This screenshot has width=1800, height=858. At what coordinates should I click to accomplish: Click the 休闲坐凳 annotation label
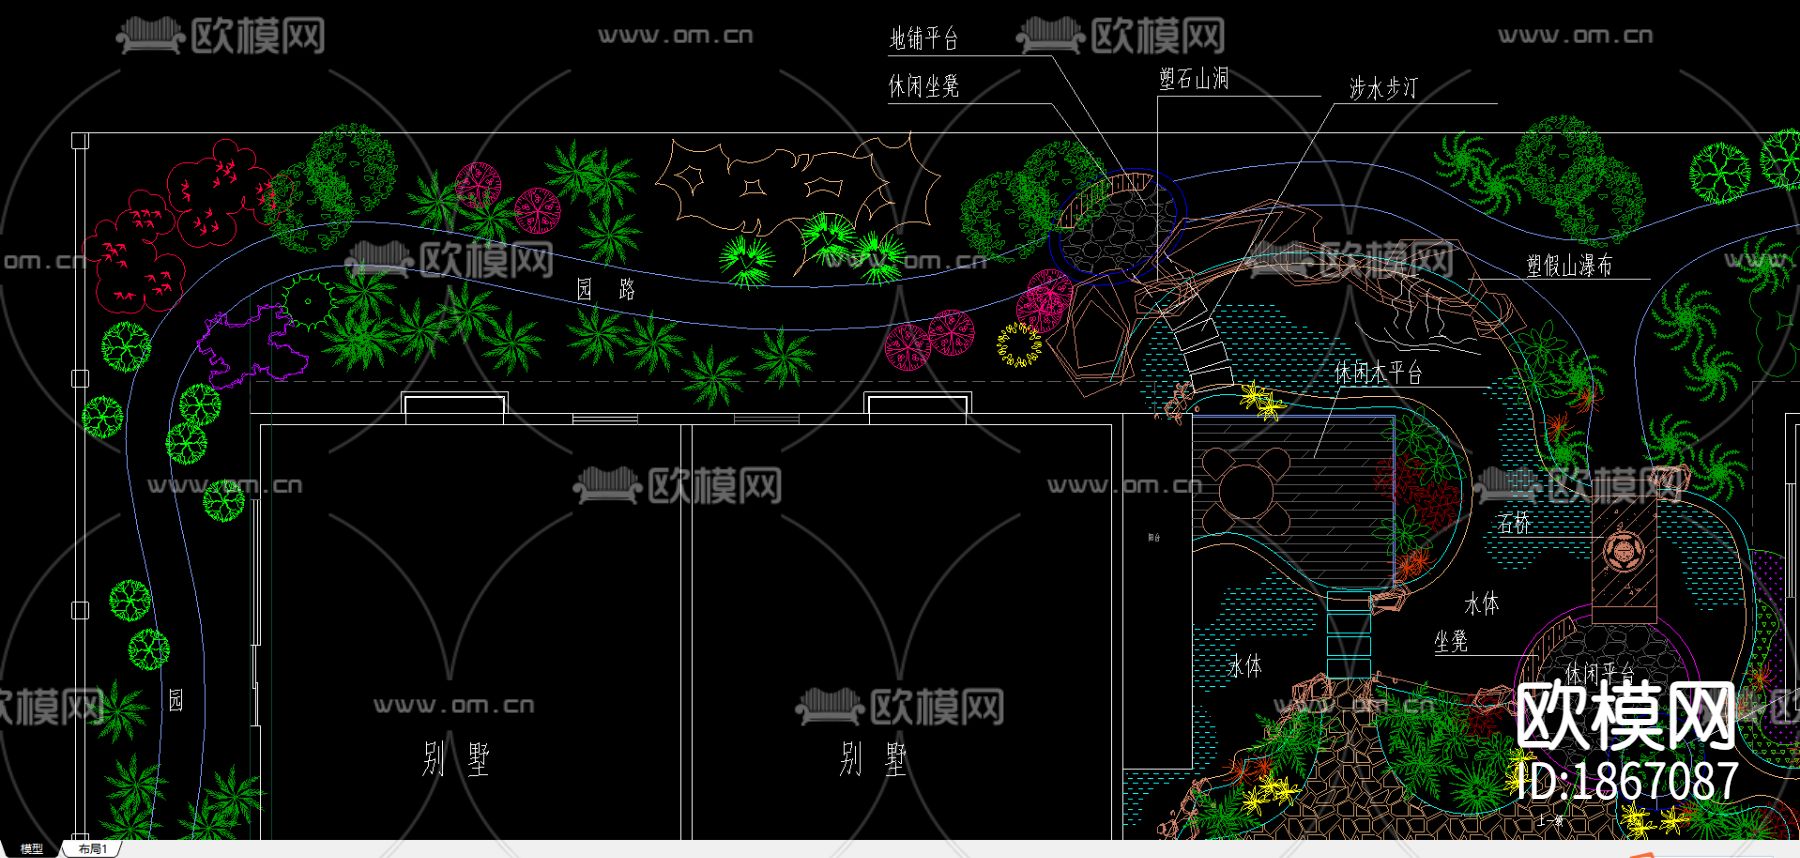pyautogui.click(x=924, y=86)
